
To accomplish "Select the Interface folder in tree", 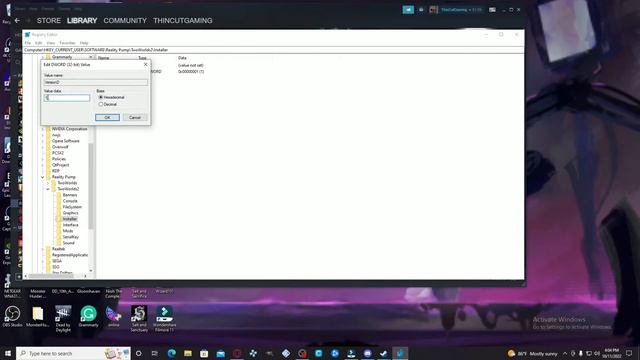I will (x=70, y=225).
